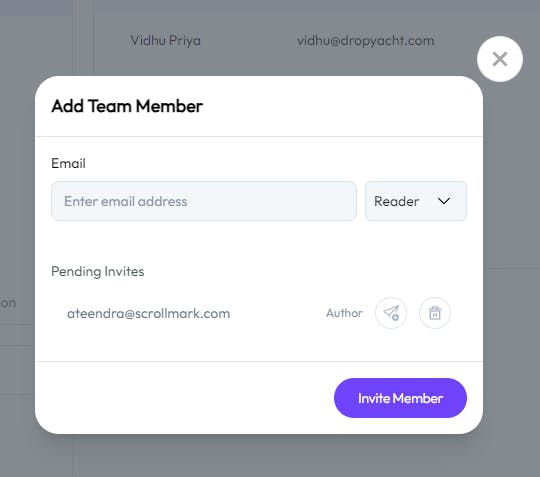The width and height of the screenshot is (540, 477).
Task: Click the partially hidden text at left edge
Action: 8,303
